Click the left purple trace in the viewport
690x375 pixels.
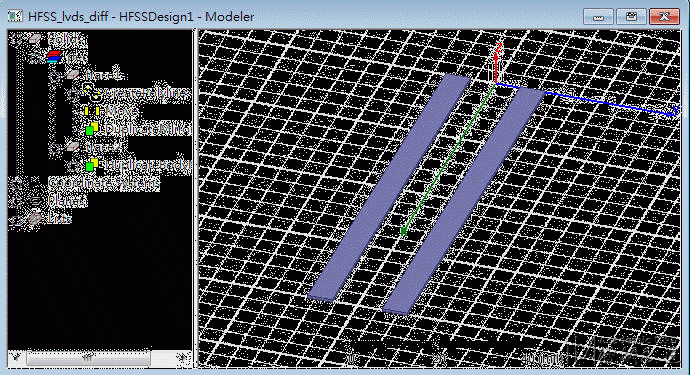[x=390, y=188]
